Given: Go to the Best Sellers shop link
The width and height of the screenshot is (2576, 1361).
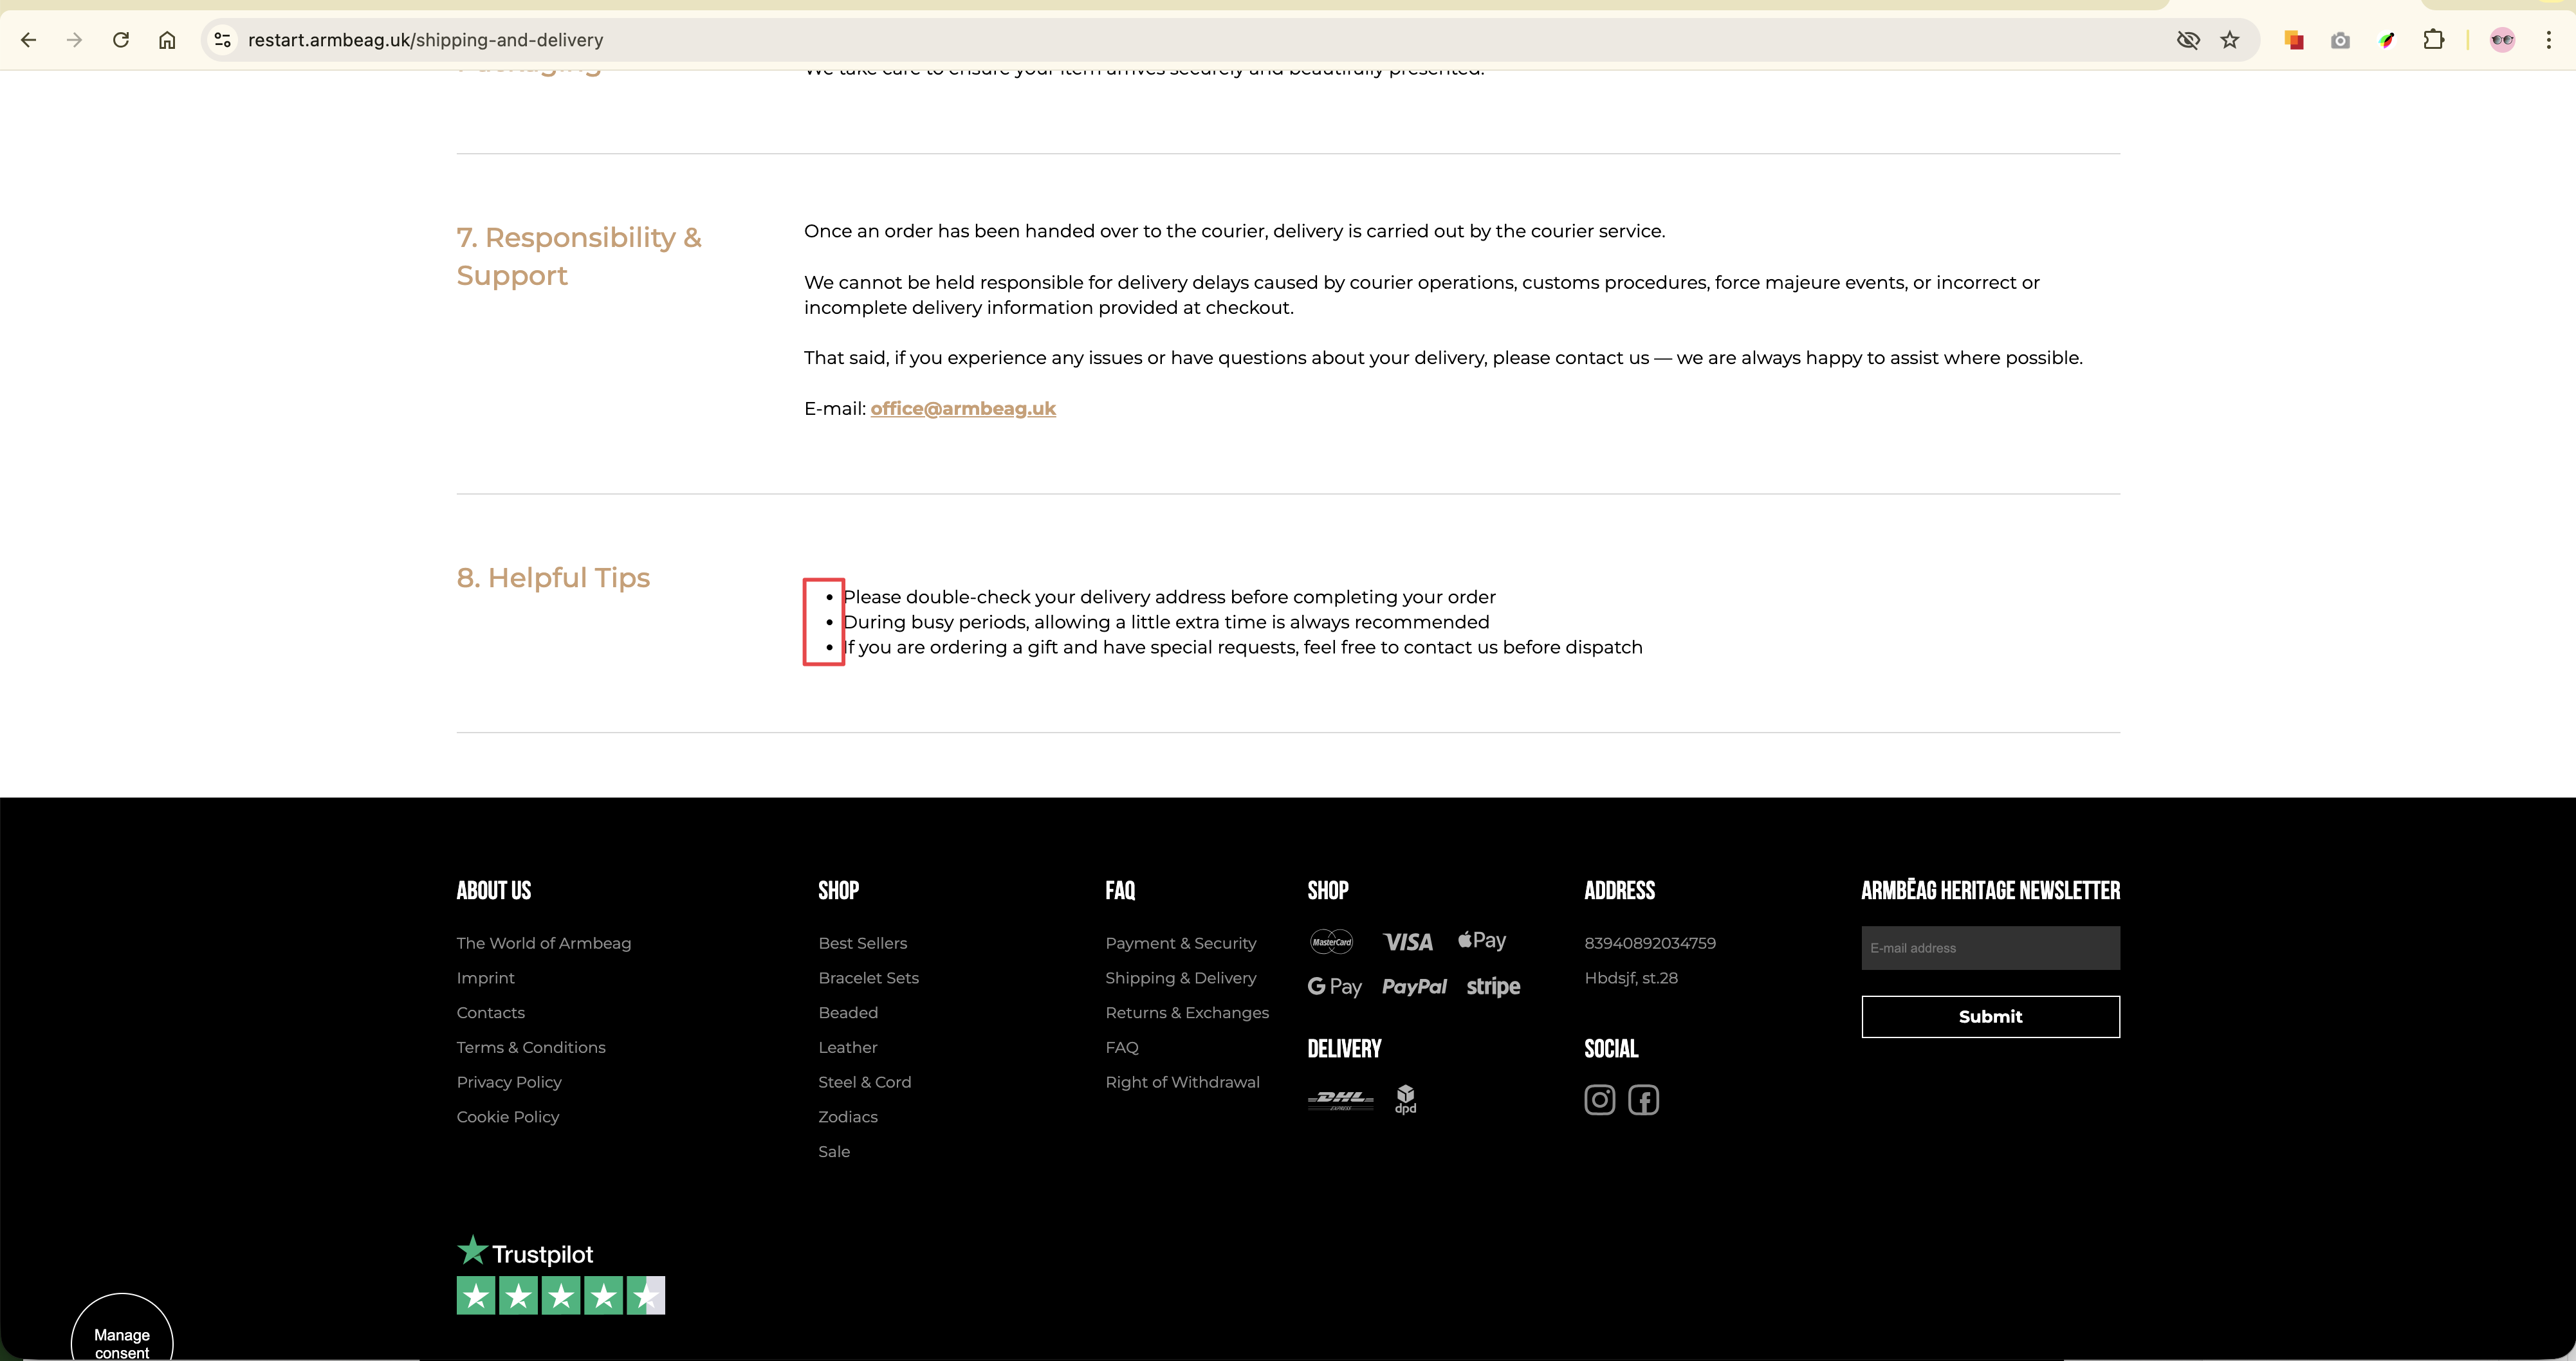Looking at the screenshot, I should point(862,943).
